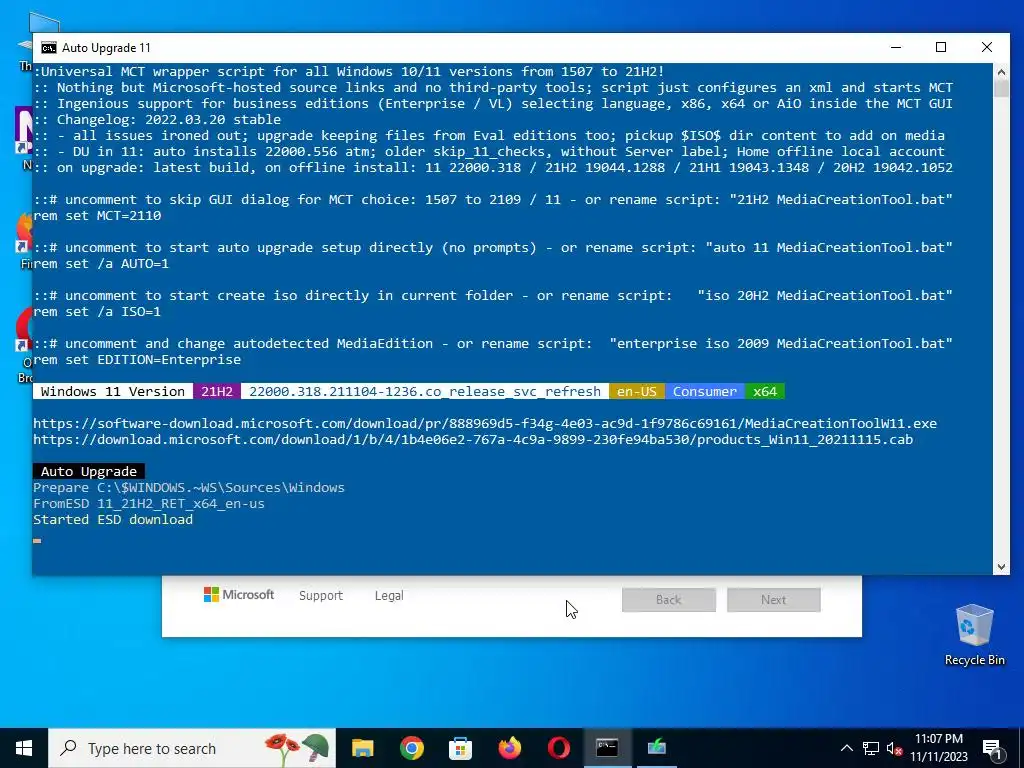The image size is (1024, 768).
Task: Click the muted volume tray icon
Action: coord(894,748)
